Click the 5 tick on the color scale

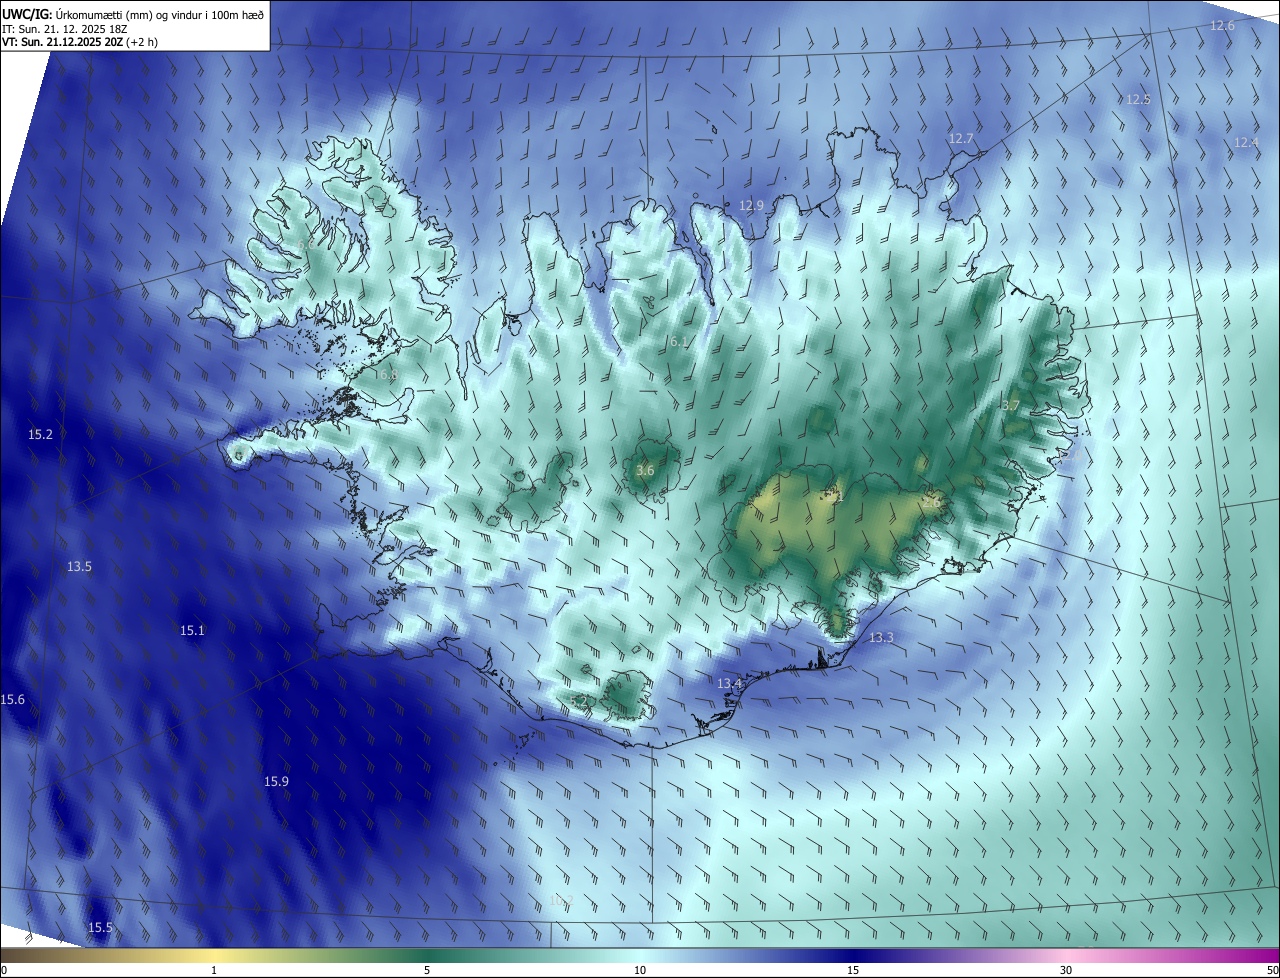[427, 970]
